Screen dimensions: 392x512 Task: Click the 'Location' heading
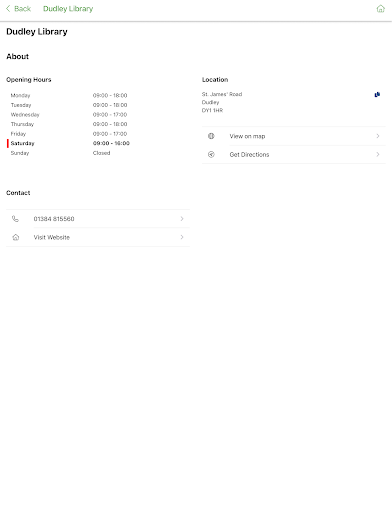click(215, 80)
